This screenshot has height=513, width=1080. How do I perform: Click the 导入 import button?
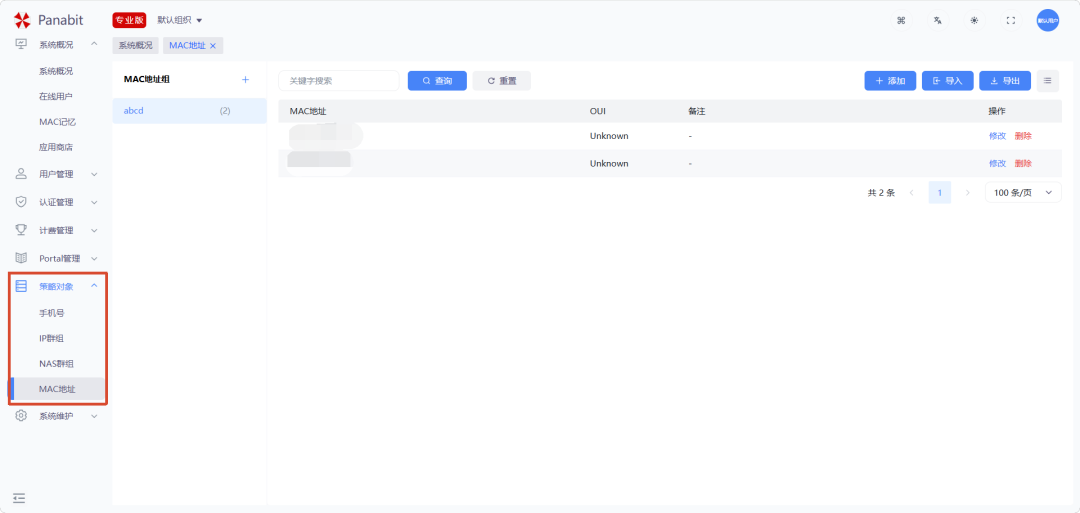948,81
